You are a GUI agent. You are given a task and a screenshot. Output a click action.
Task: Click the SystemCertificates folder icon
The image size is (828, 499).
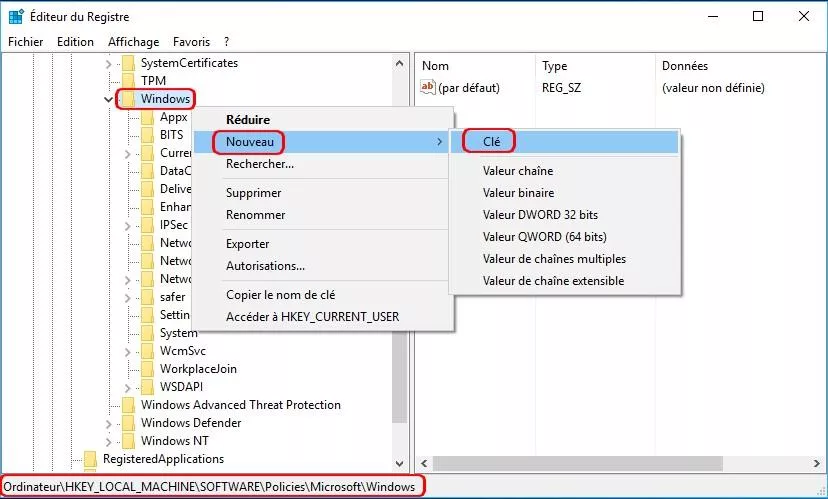pyautogui.click(x=128, y=63)
